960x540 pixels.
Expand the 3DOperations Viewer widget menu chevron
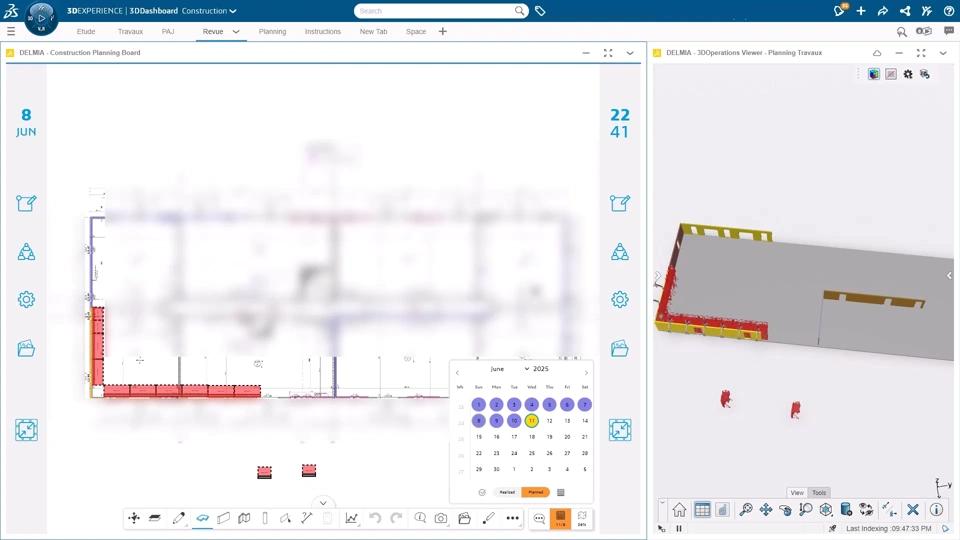tap(943, 53)
